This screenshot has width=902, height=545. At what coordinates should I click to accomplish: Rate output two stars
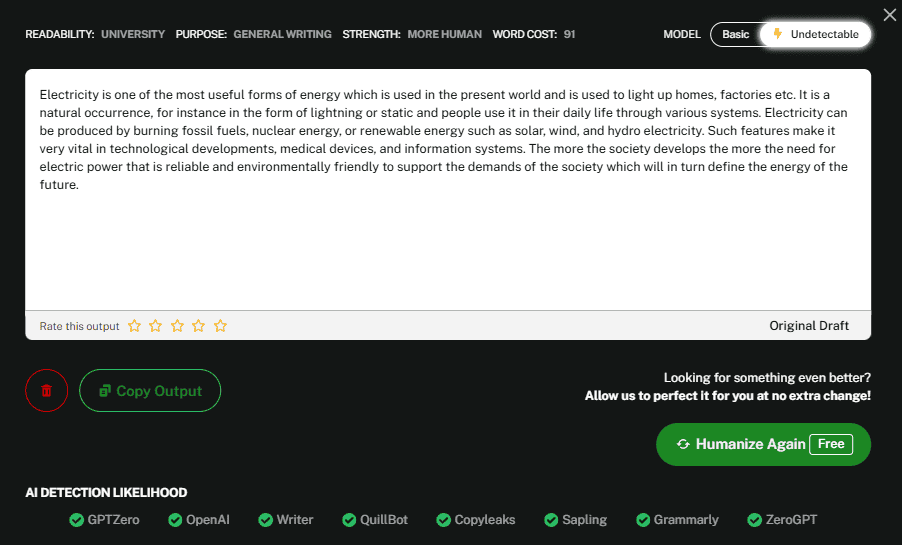(x=155, y=326)
